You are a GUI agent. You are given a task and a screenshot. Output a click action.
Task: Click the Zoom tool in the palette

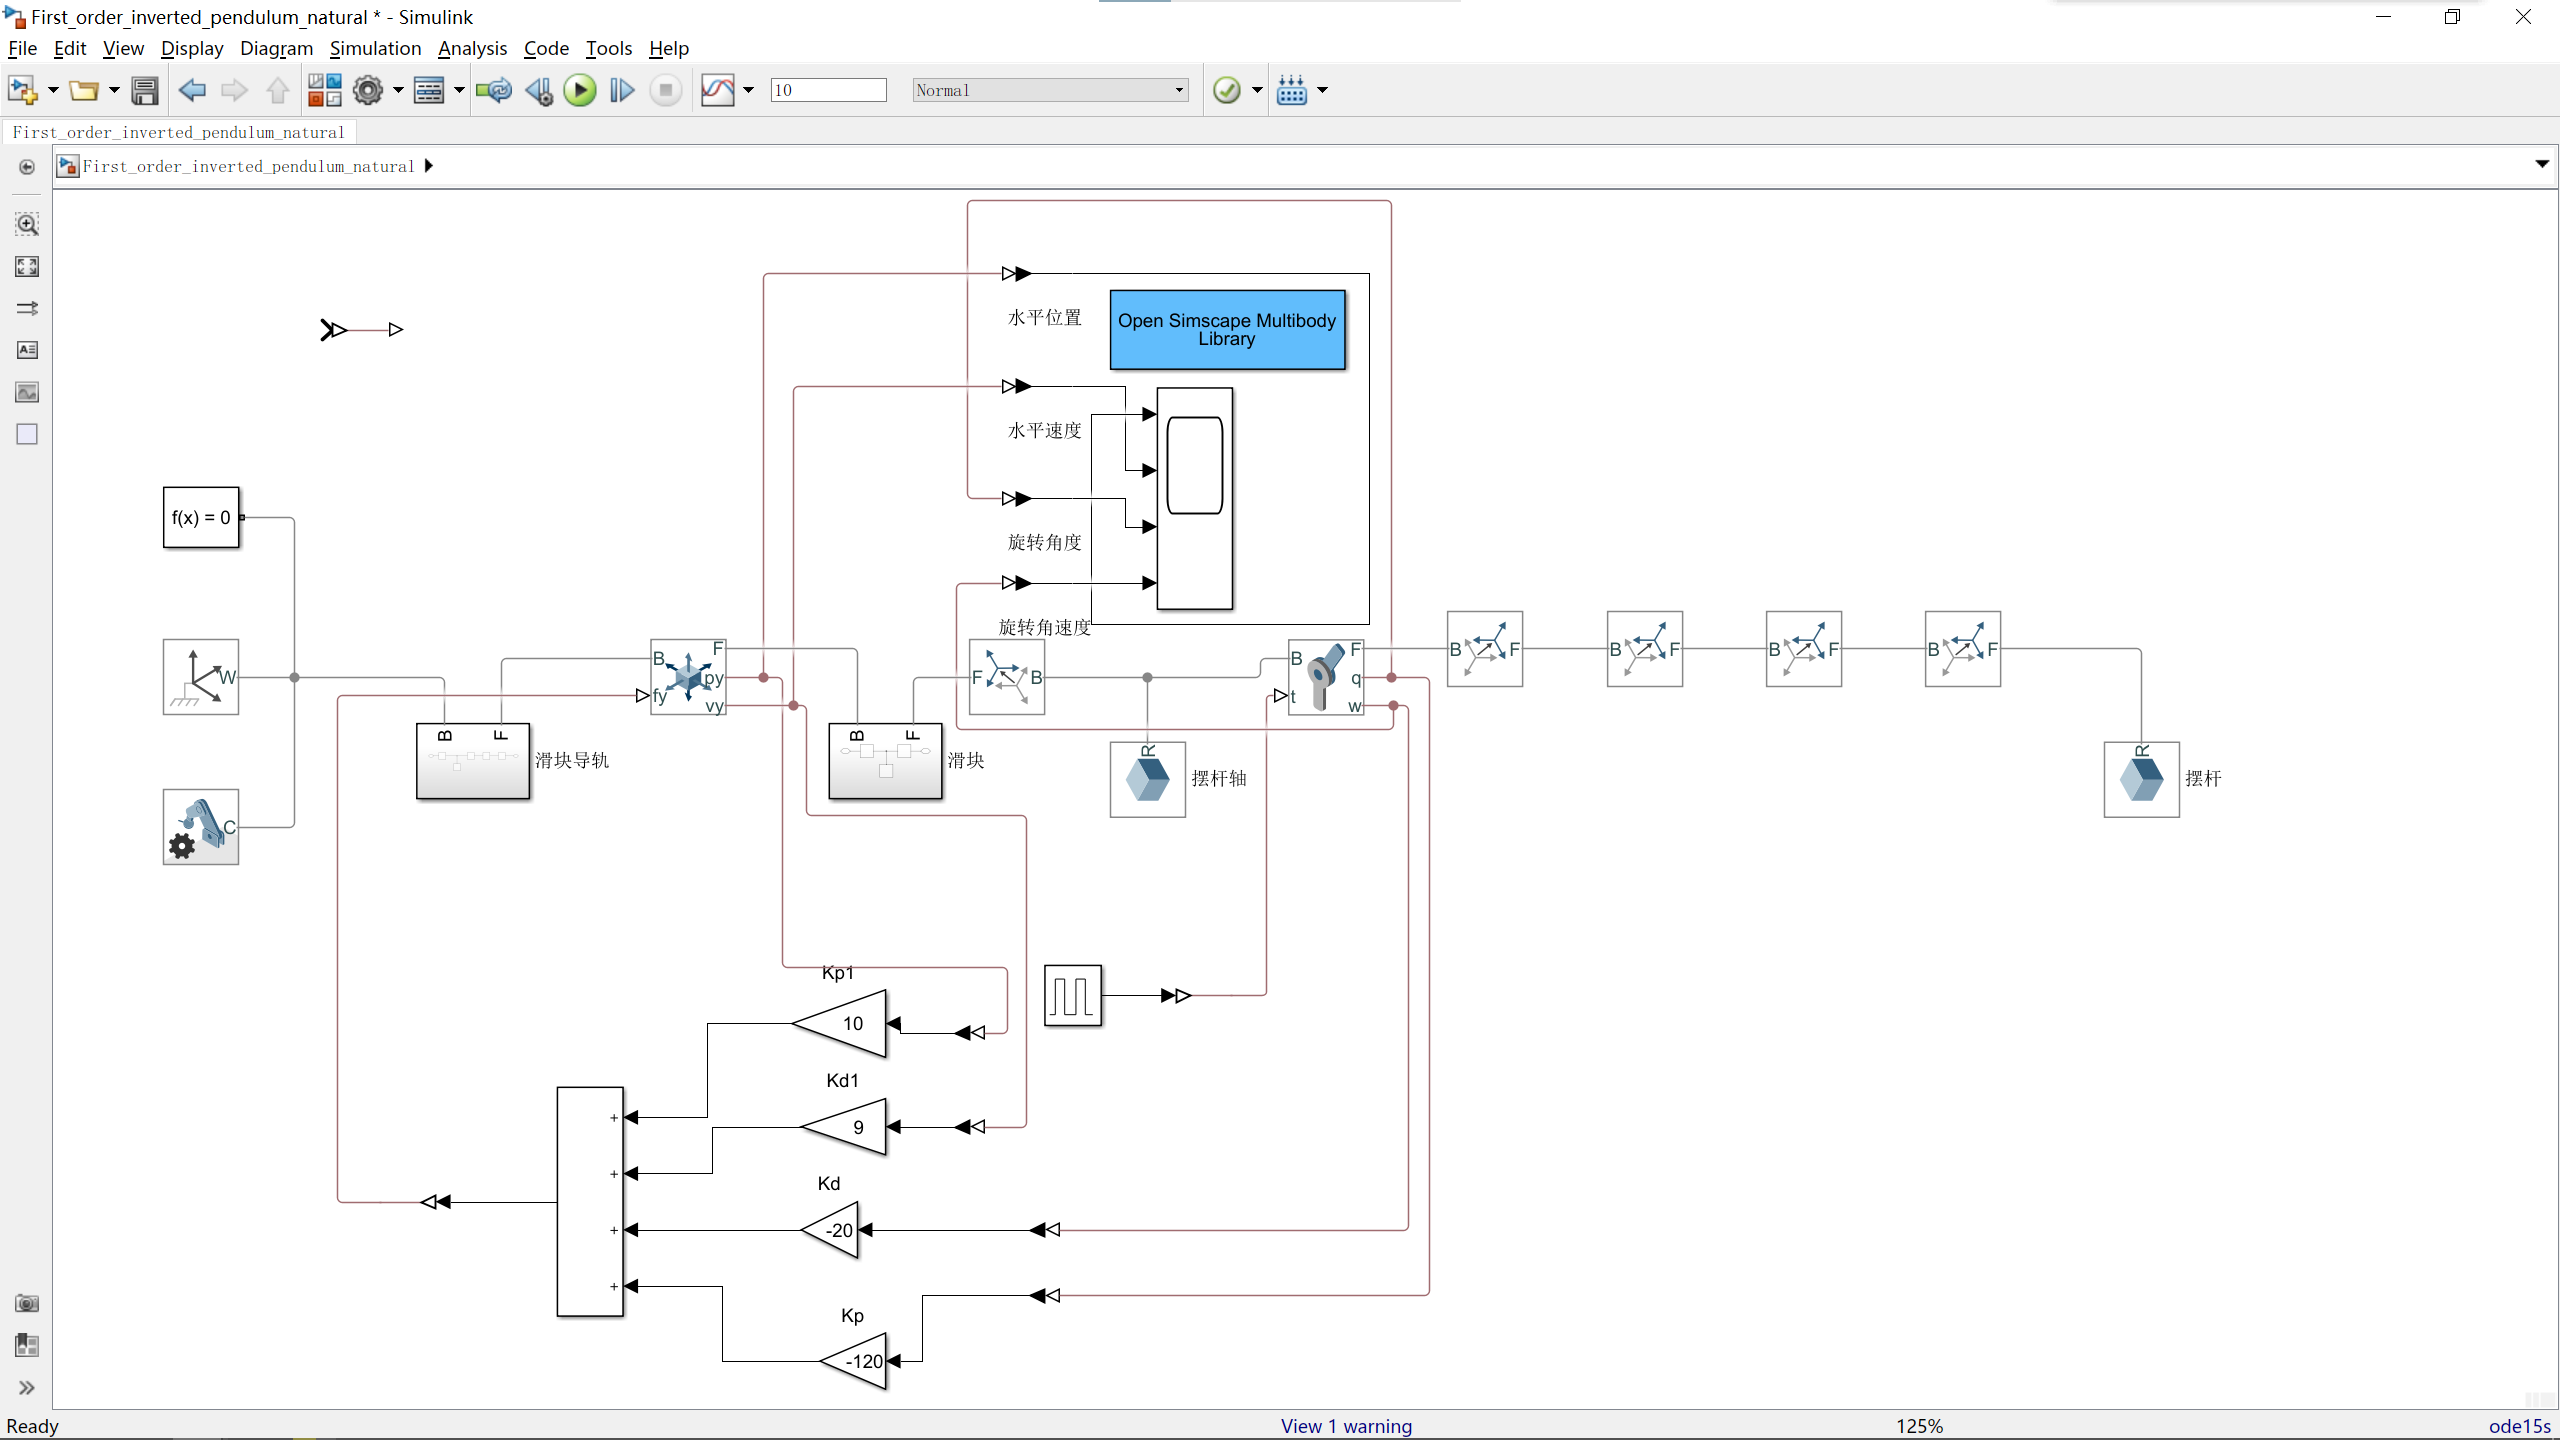27,224
